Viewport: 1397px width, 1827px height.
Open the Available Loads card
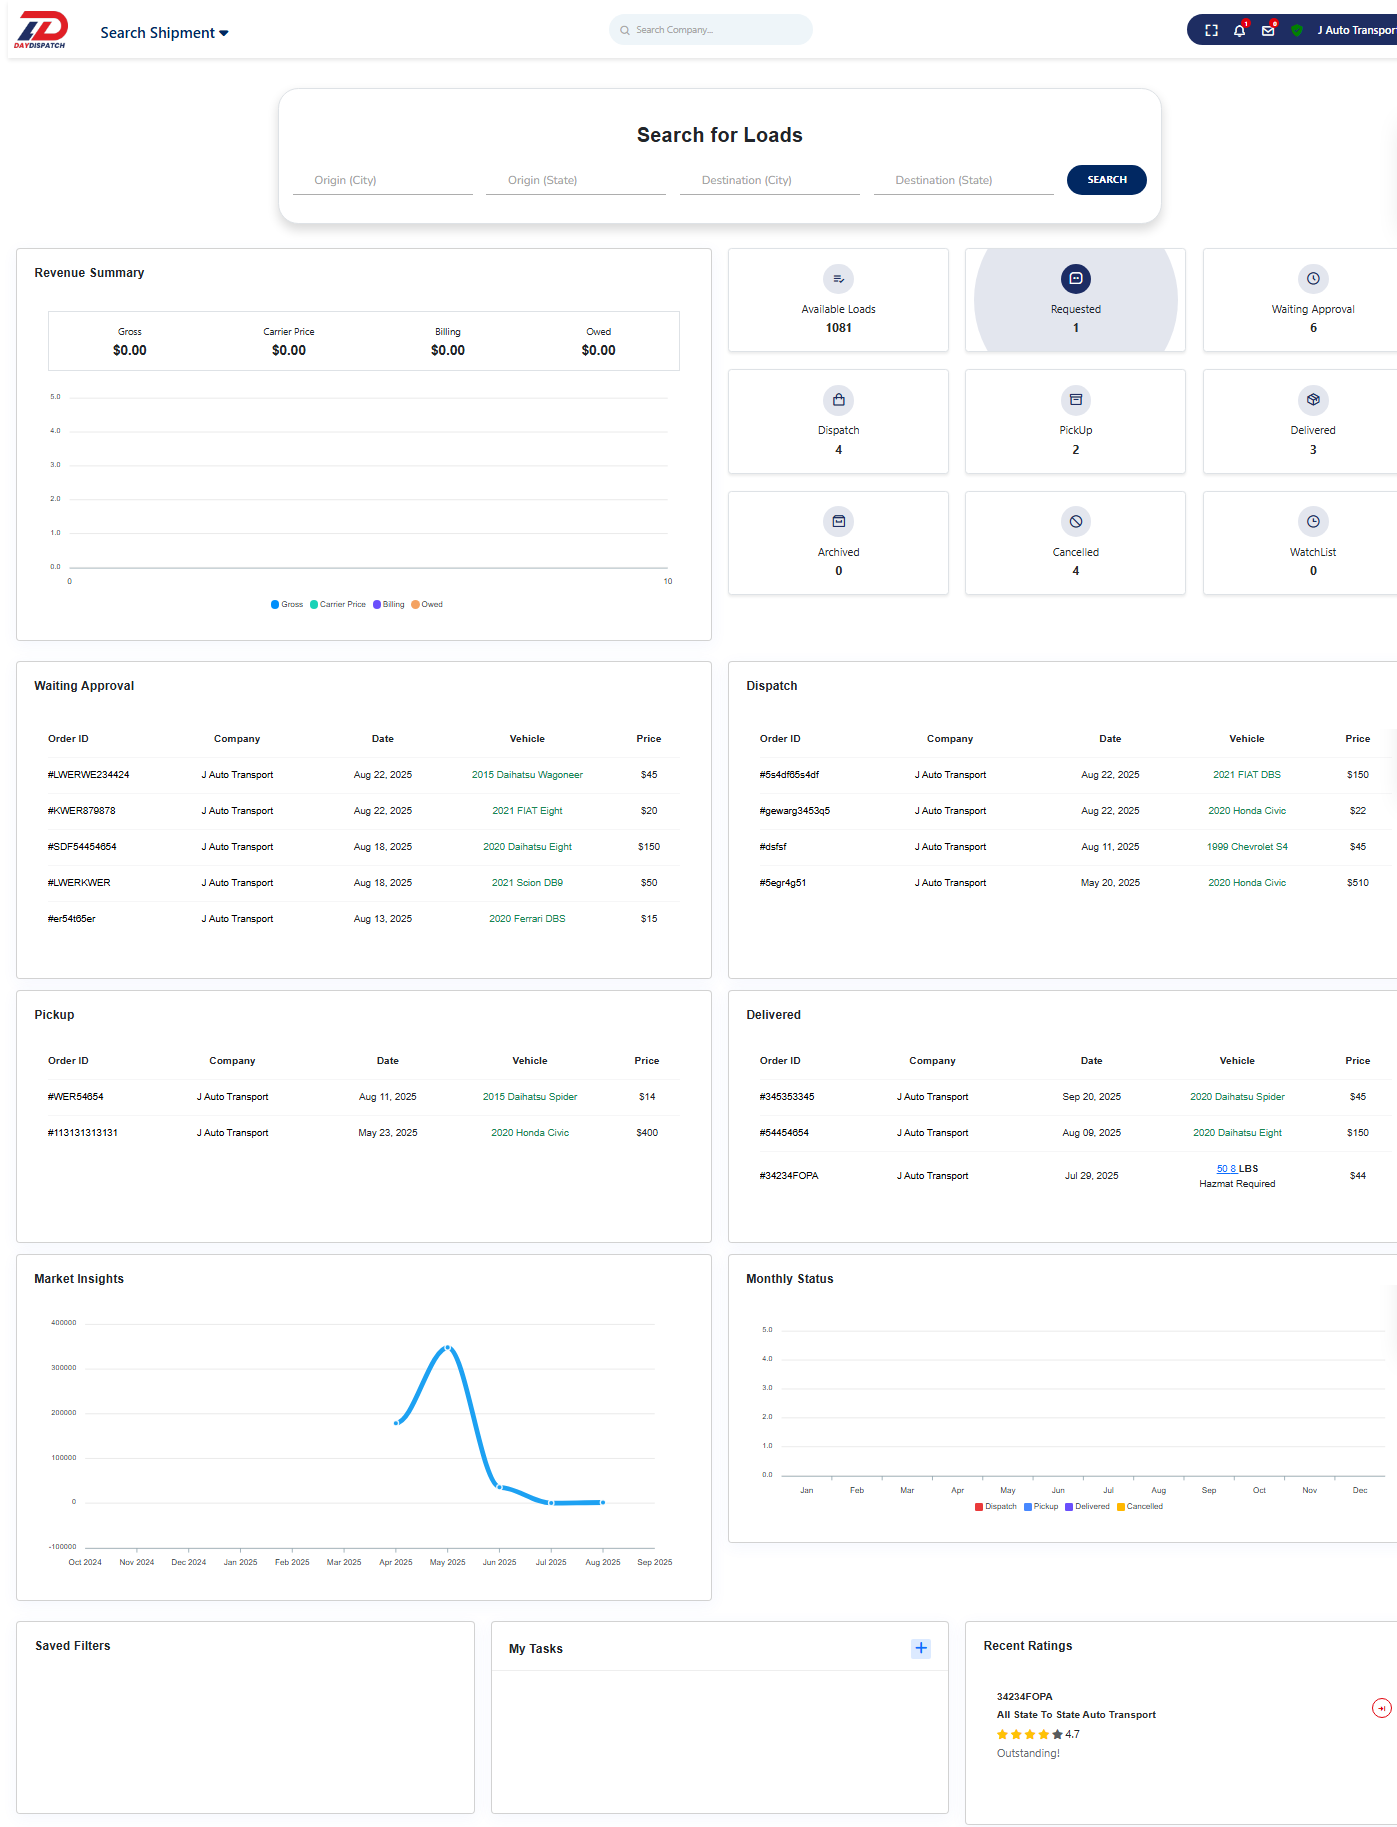(x=838, y=300)
